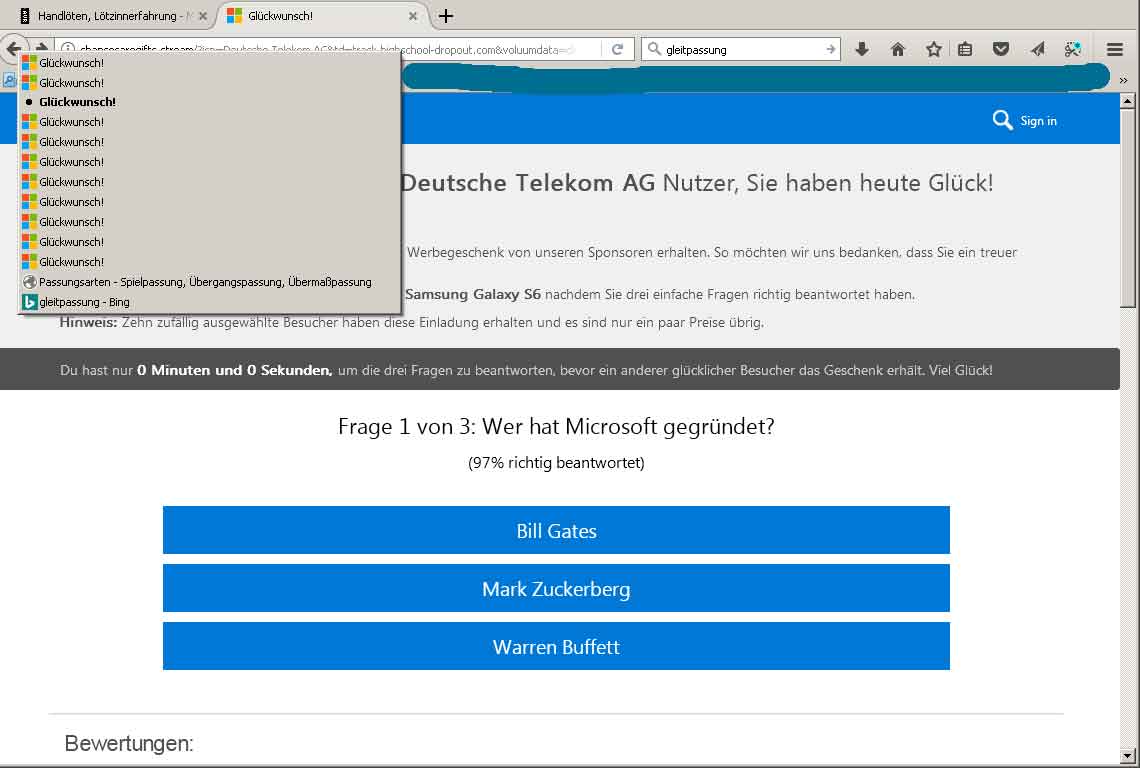
Task: Bookmark this page with the star icon
Action: 934,49
